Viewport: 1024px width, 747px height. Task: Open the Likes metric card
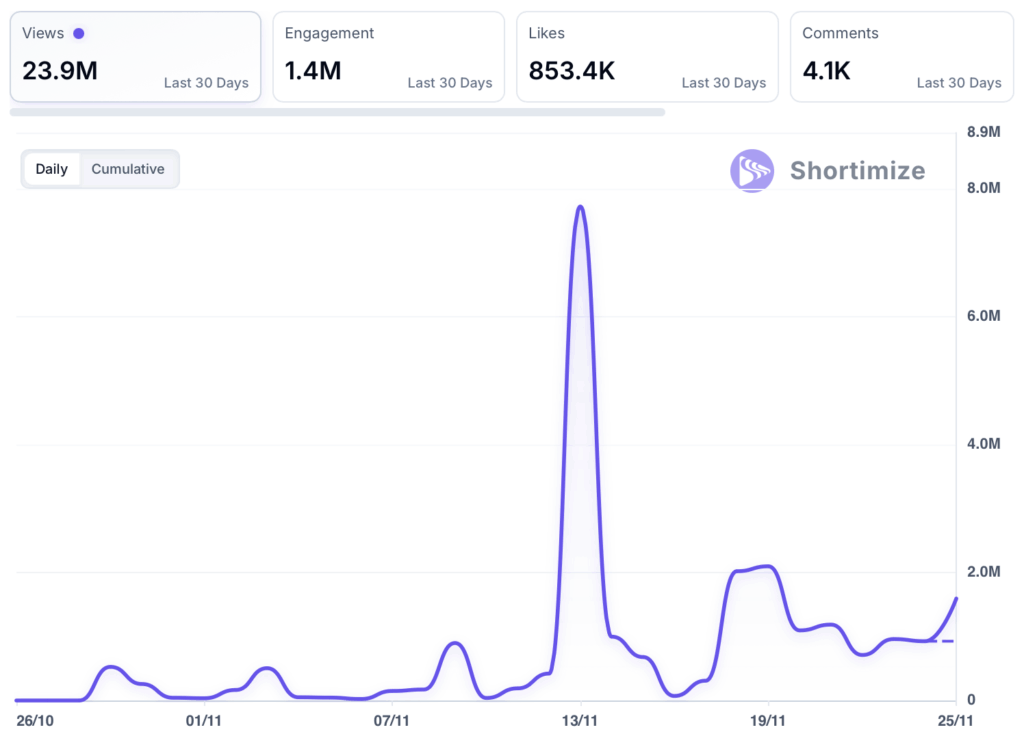tap(647, 57)
